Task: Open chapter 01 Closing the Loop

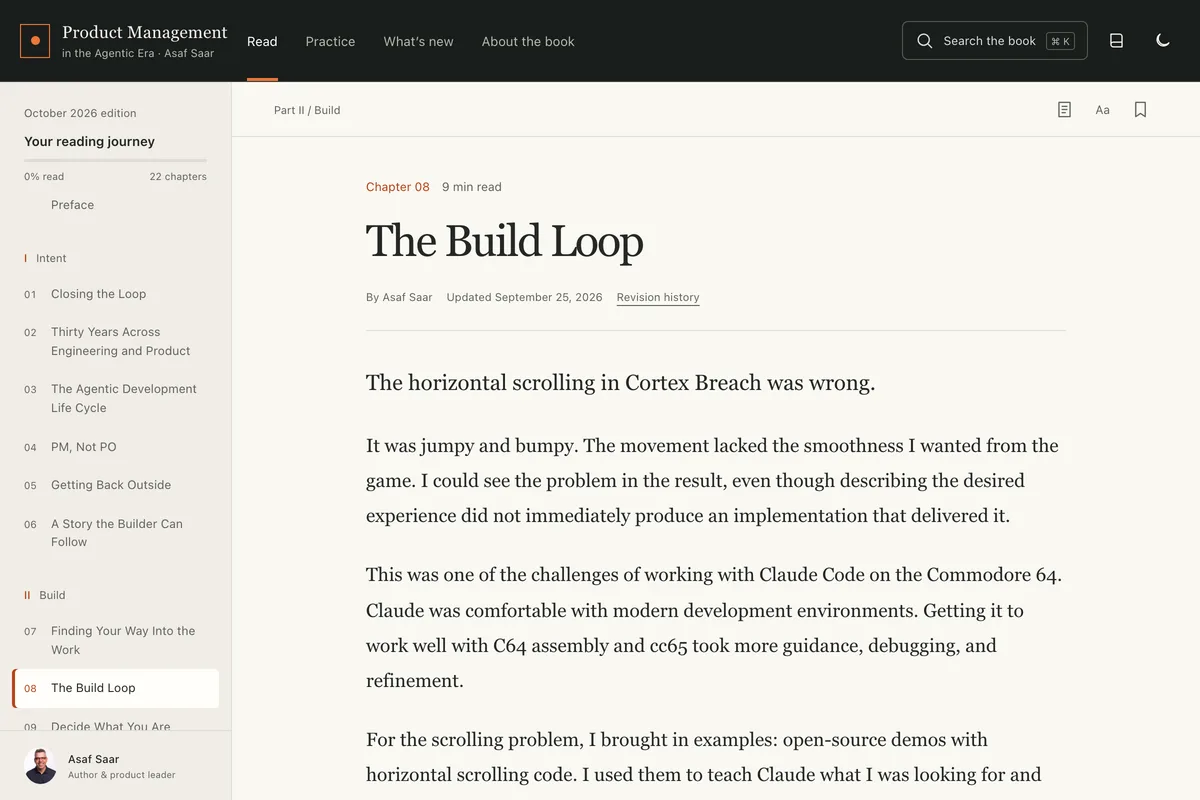Action: tap(115, 294)
